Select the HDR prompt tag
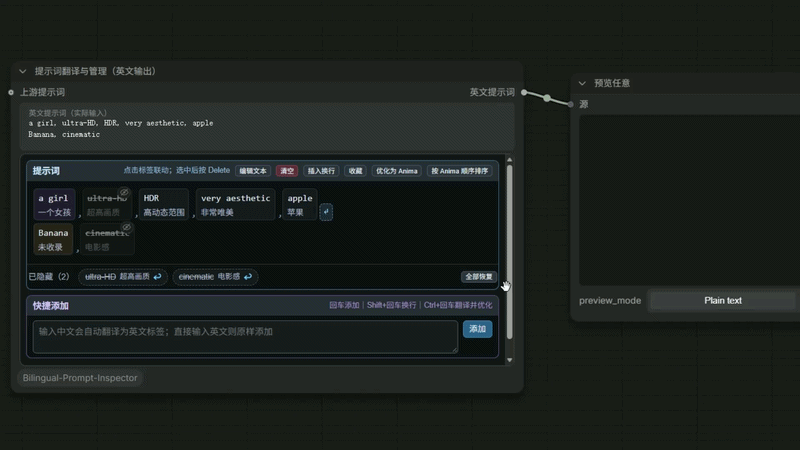 (163, 205)
